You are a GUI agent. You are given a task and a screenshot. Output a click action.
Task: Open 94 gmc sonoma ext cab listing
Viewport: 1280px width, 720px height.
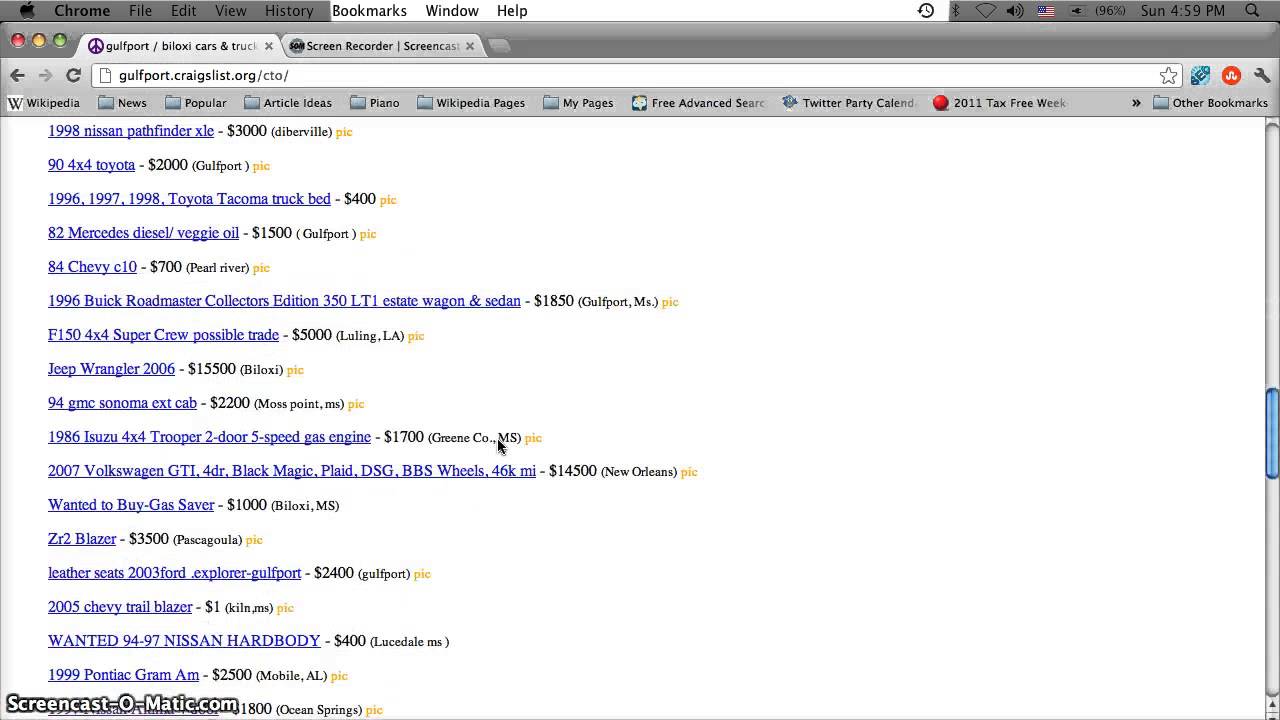click(x=122, y=403)
